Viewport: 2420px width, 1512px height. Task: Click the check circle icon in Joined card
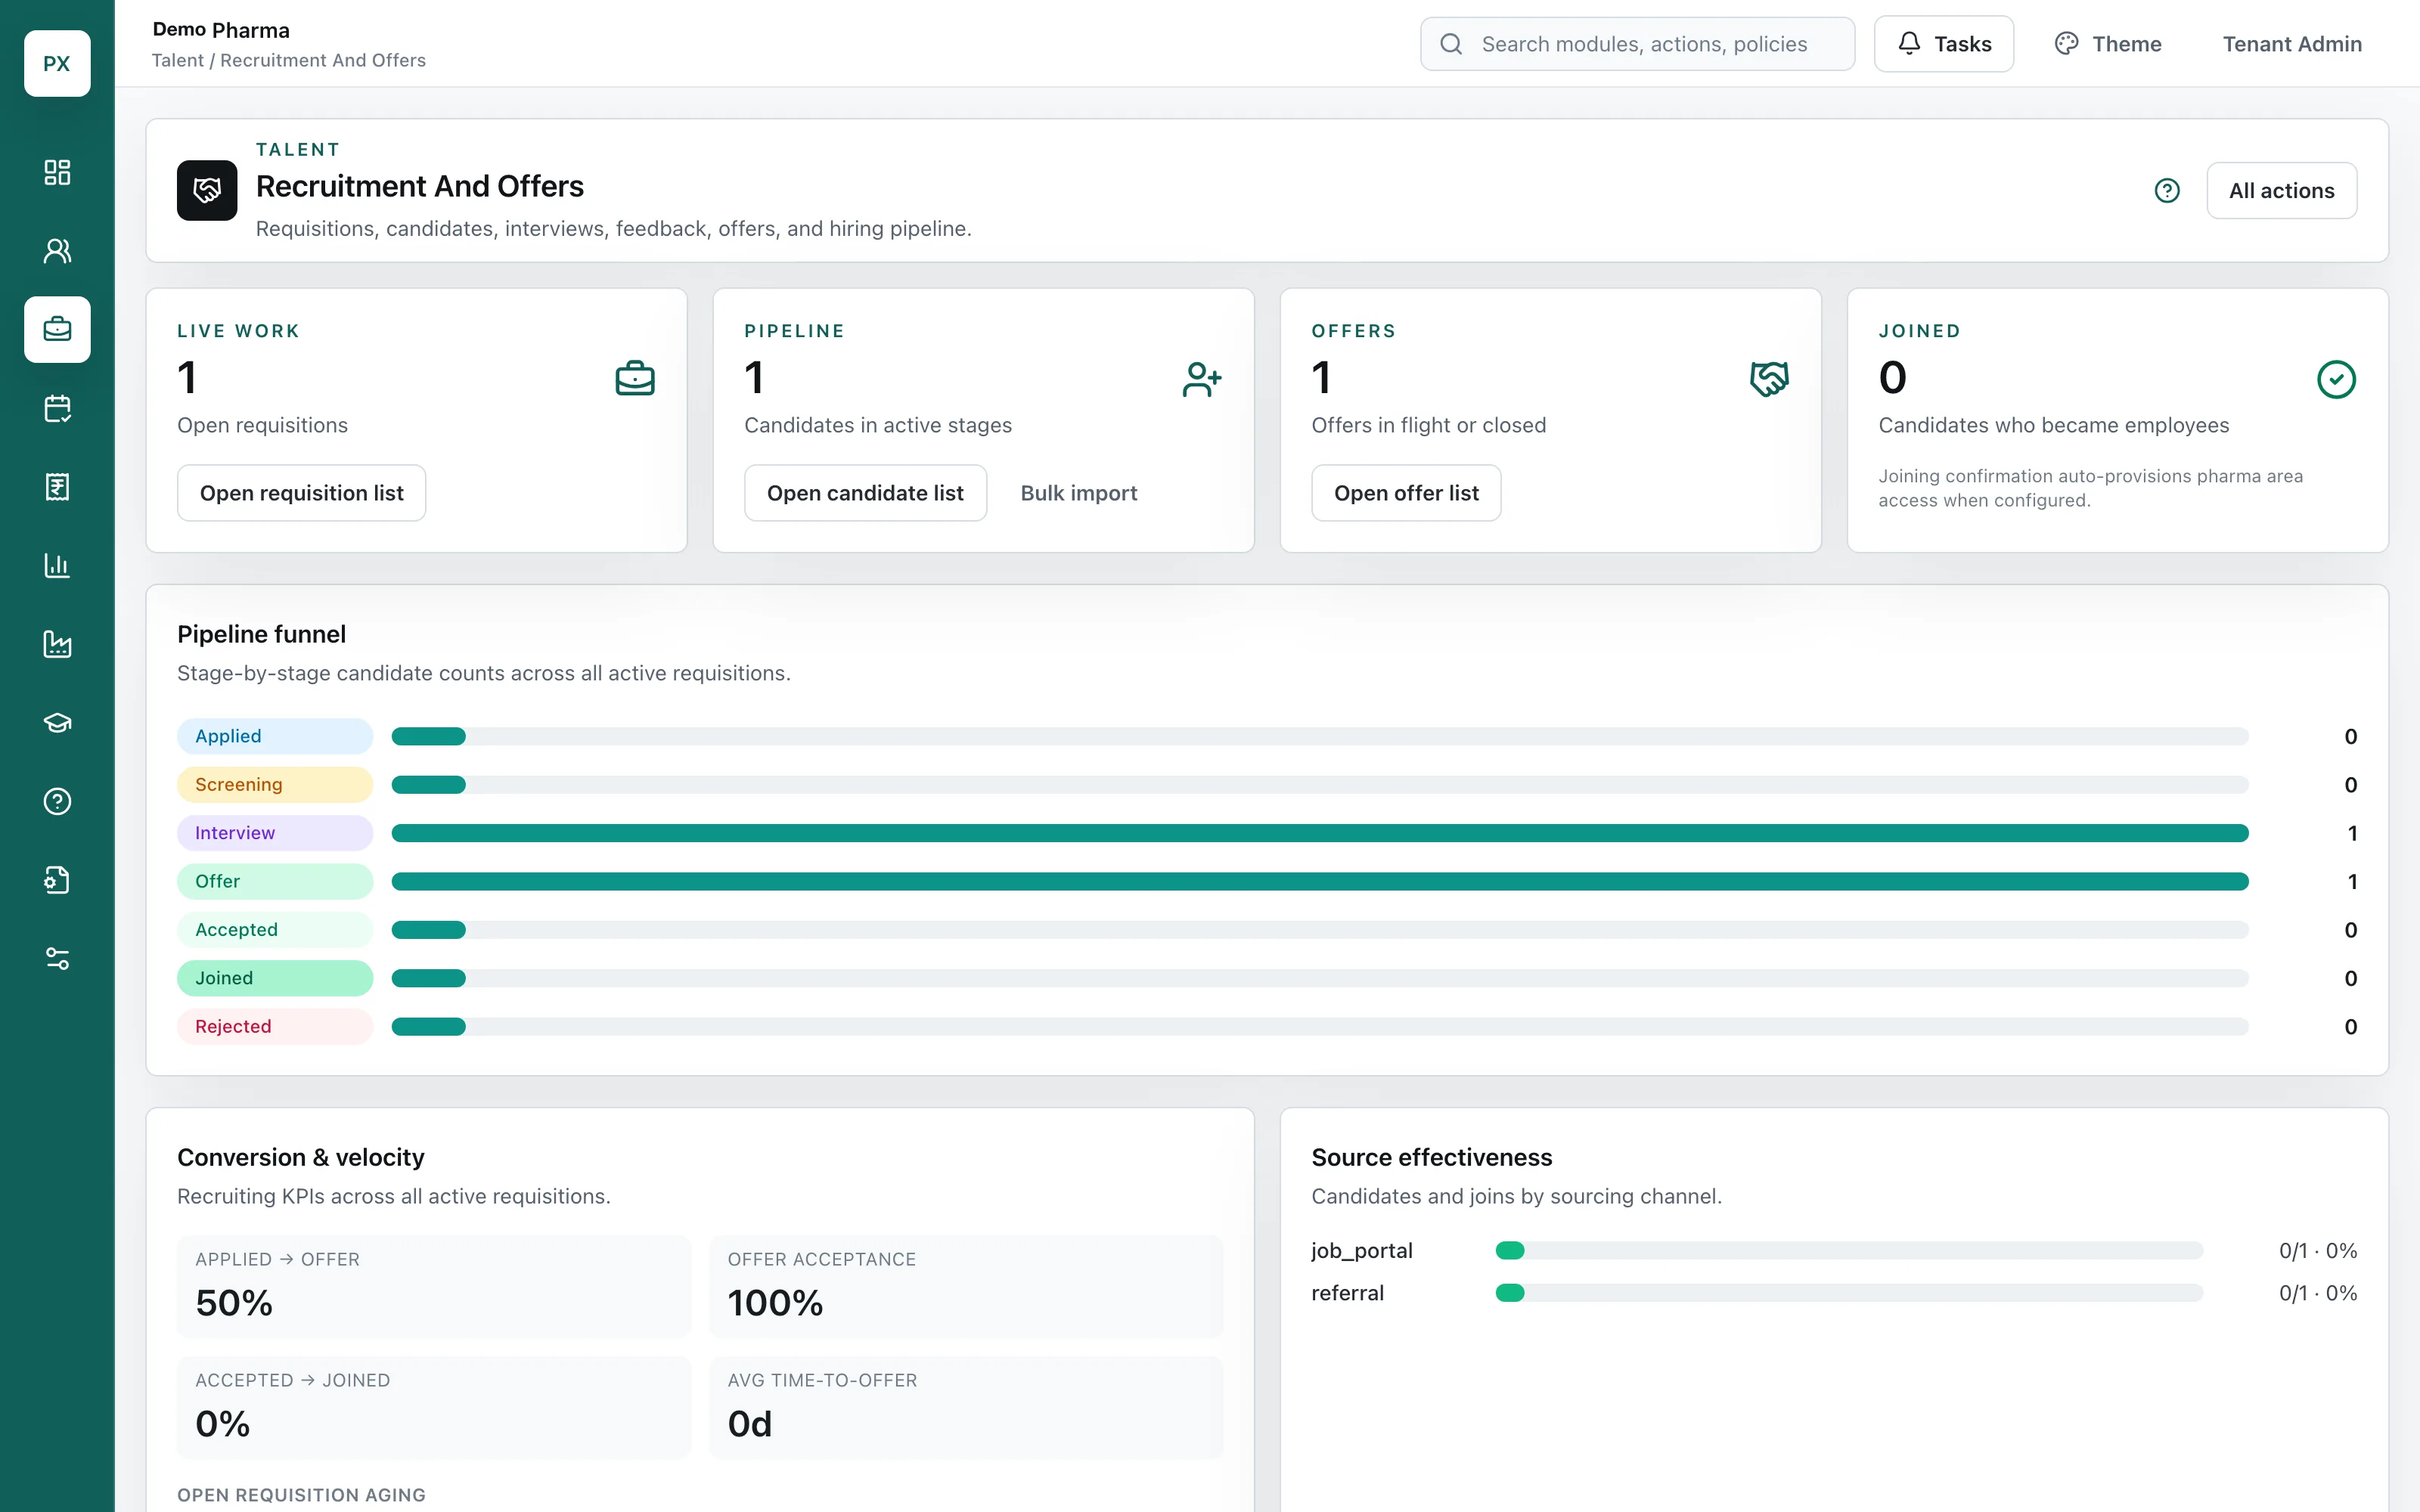tap(2336, 379)
